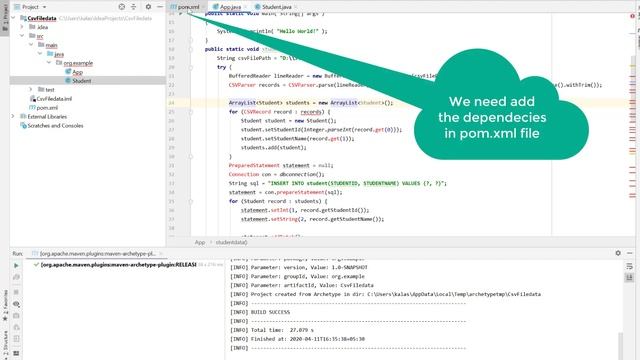
Task: Click the Project created from Archetype console line
Action: click(385, 294)
